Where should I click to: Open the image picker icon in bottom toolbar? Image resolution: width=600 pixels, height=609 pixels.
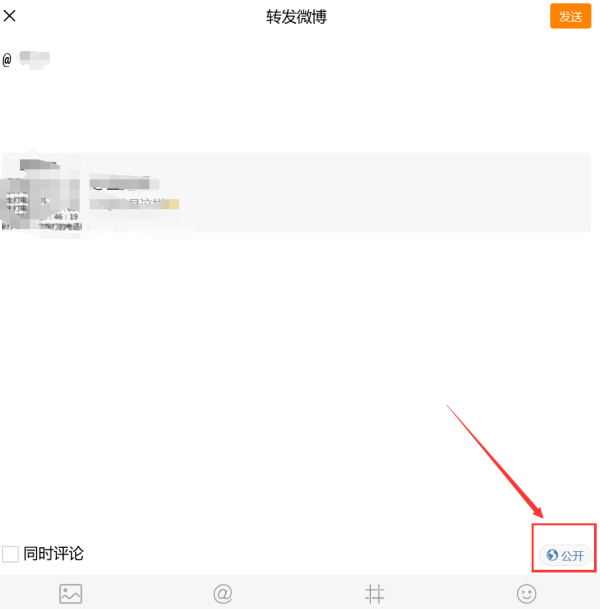[x=70, y=593]
